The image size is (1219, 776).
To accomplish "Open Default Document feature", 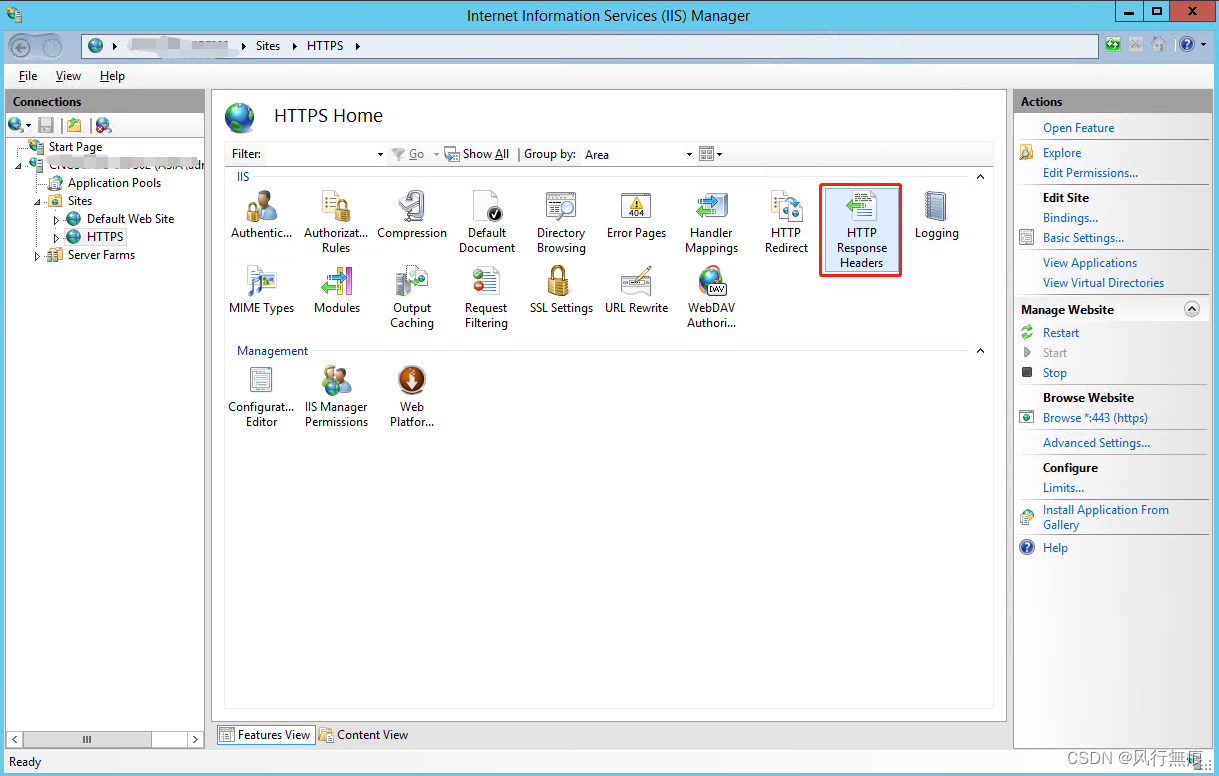I will tap(487, 222).
